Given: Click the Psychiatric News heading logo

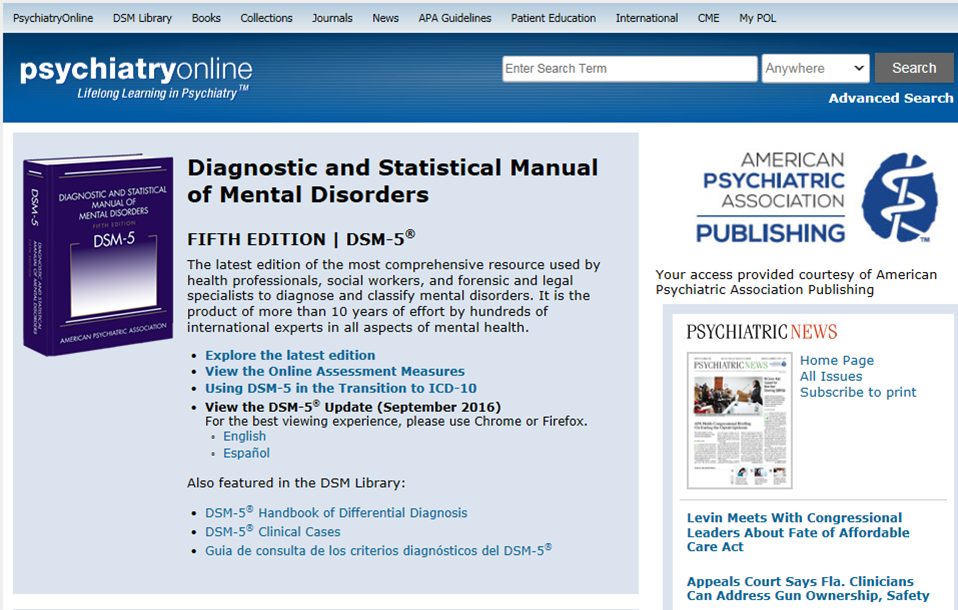Looking at the screenshot, I should pos(761,332).
